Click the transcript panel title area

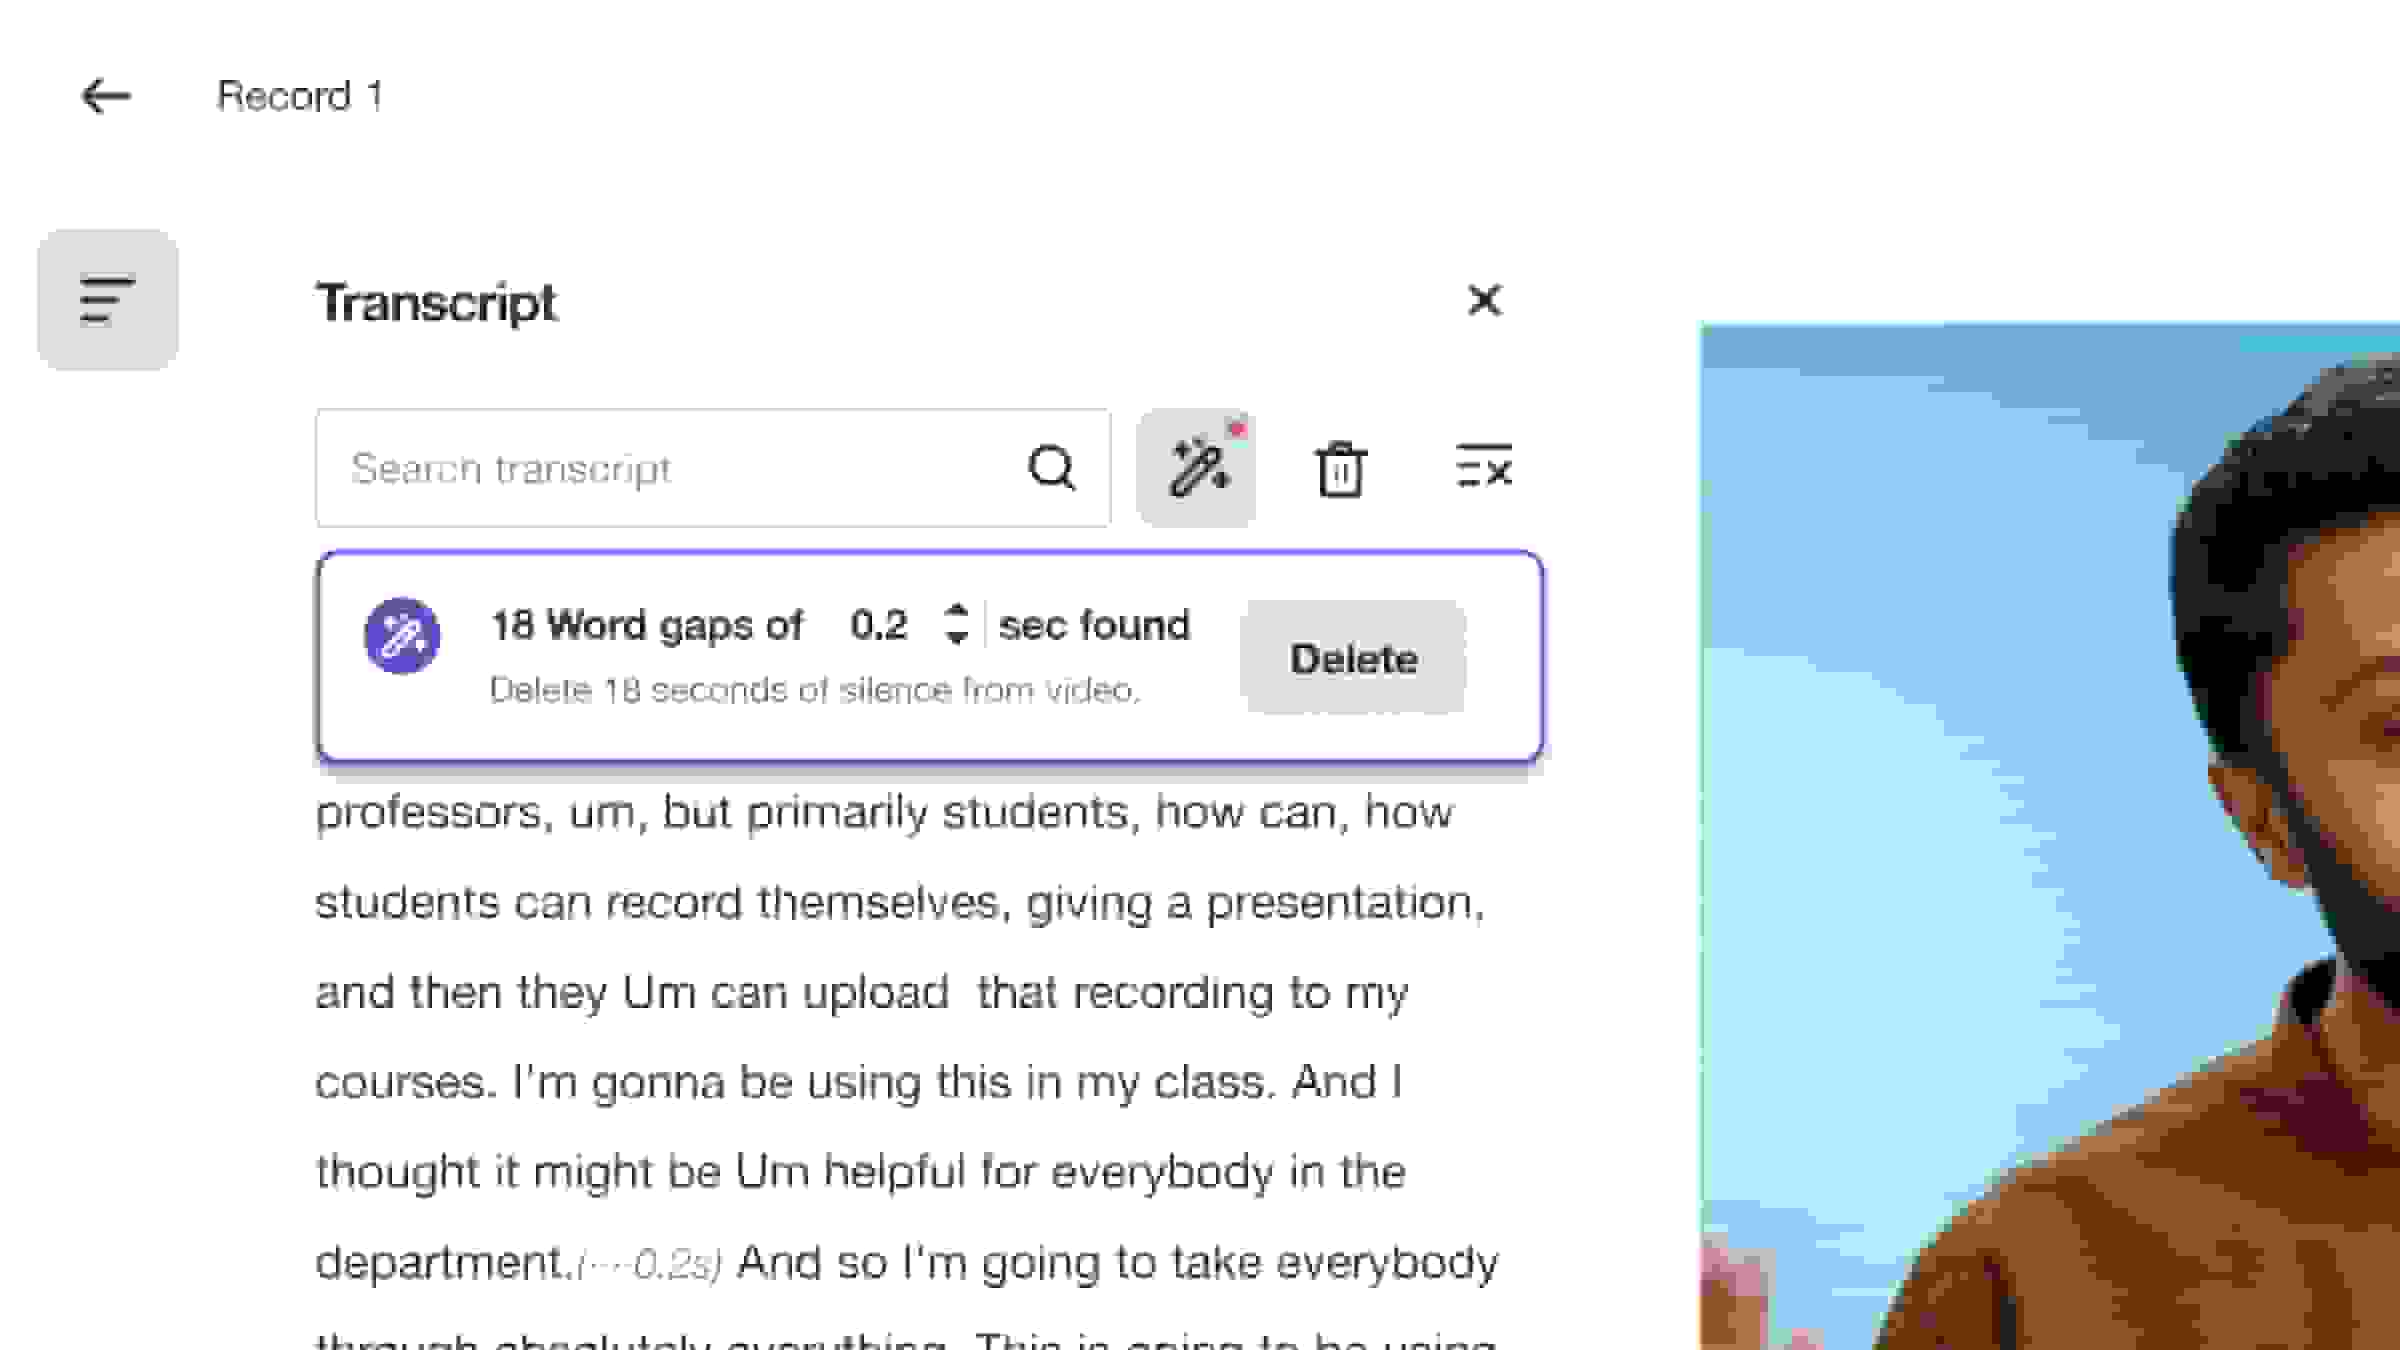(x=435, y=302)
